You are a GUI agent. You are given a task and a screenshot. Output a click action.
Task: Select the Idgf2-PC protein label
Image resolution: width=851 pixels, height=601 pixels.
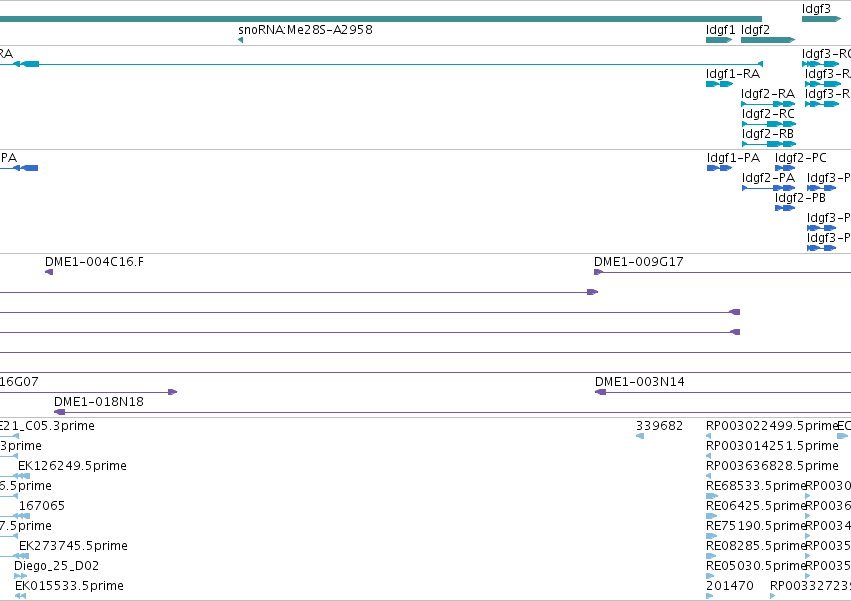pos(801,158)
